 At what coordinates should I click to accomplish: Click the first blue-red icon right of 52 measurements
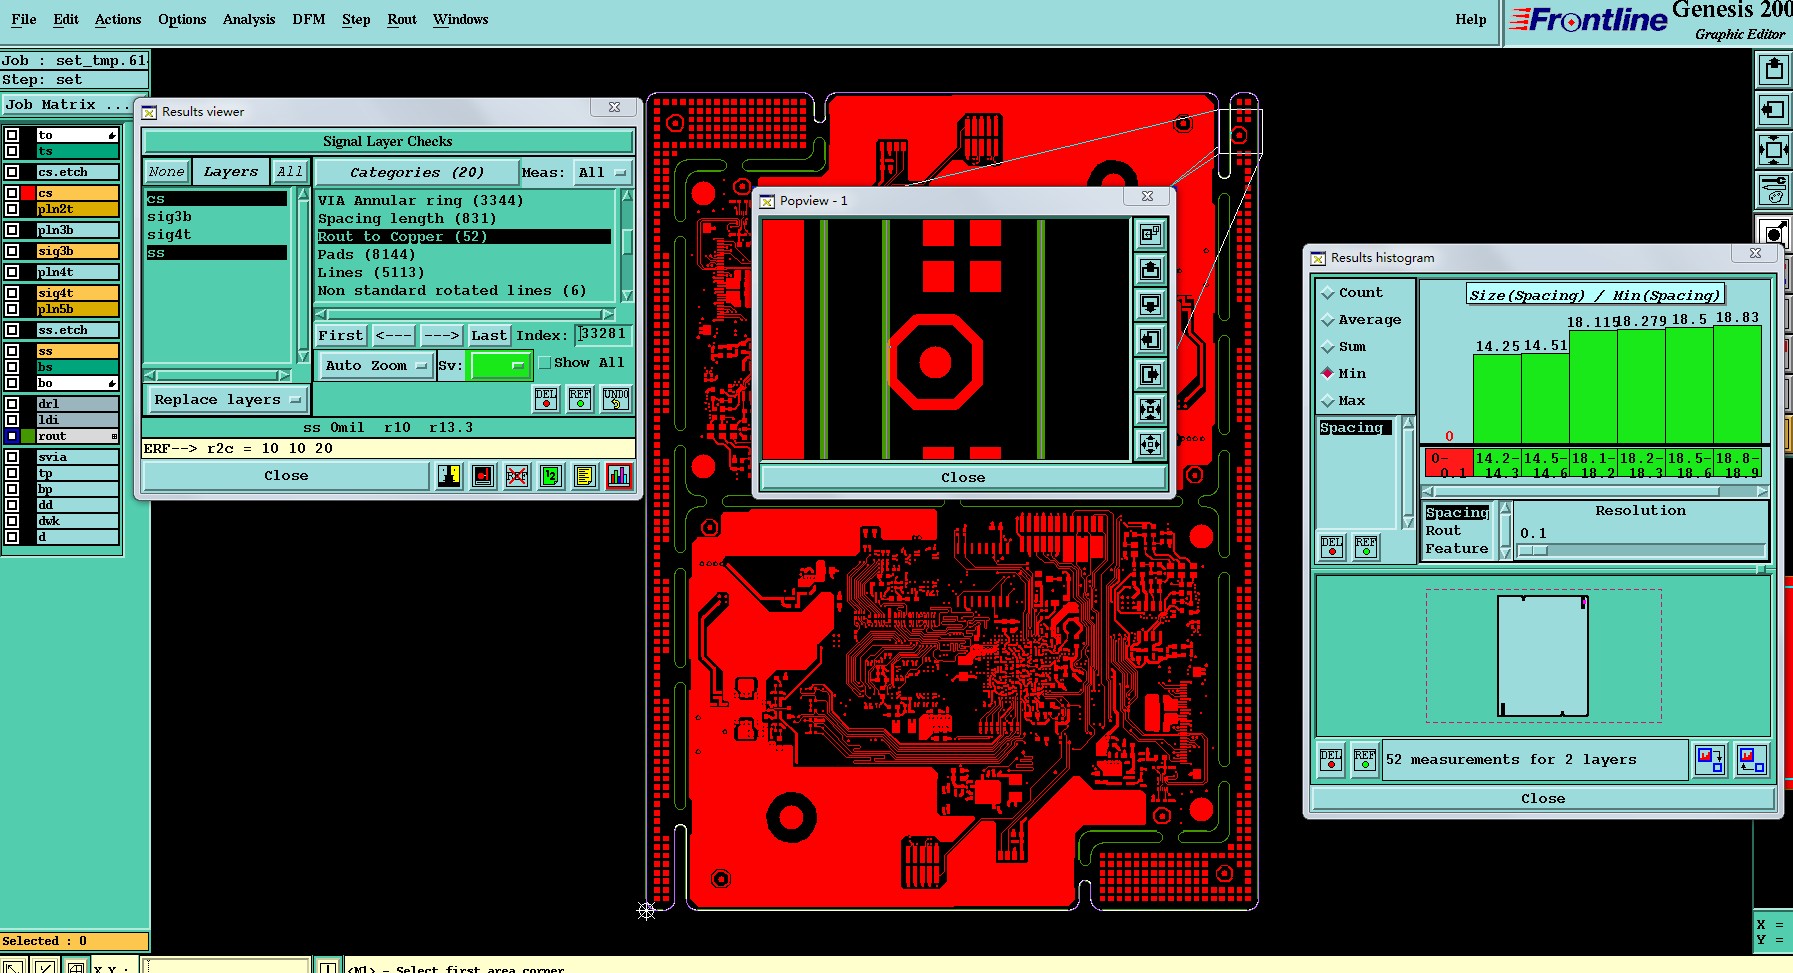click(x=1710, y=760)
